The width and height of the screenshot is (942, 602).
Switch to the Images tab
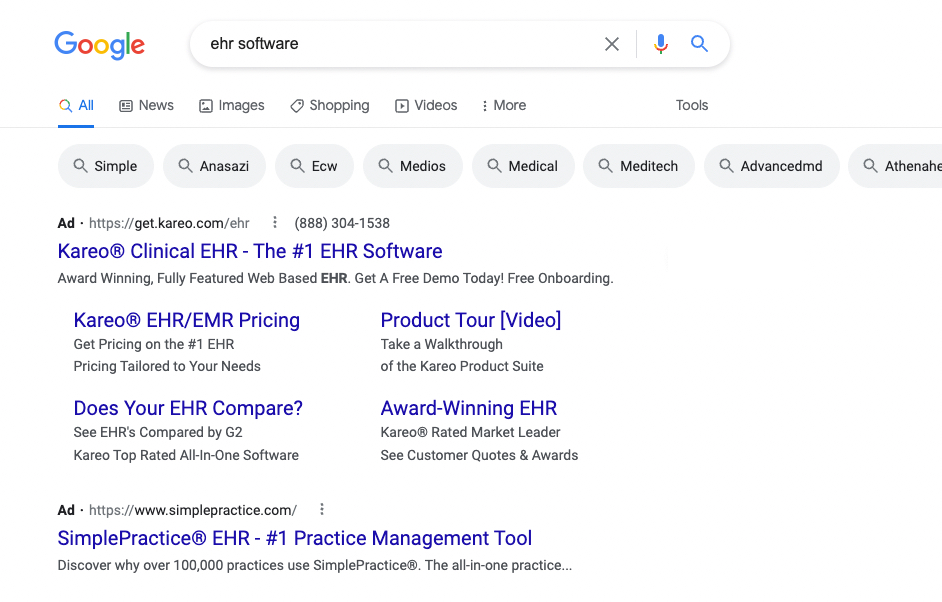(232, 106)
